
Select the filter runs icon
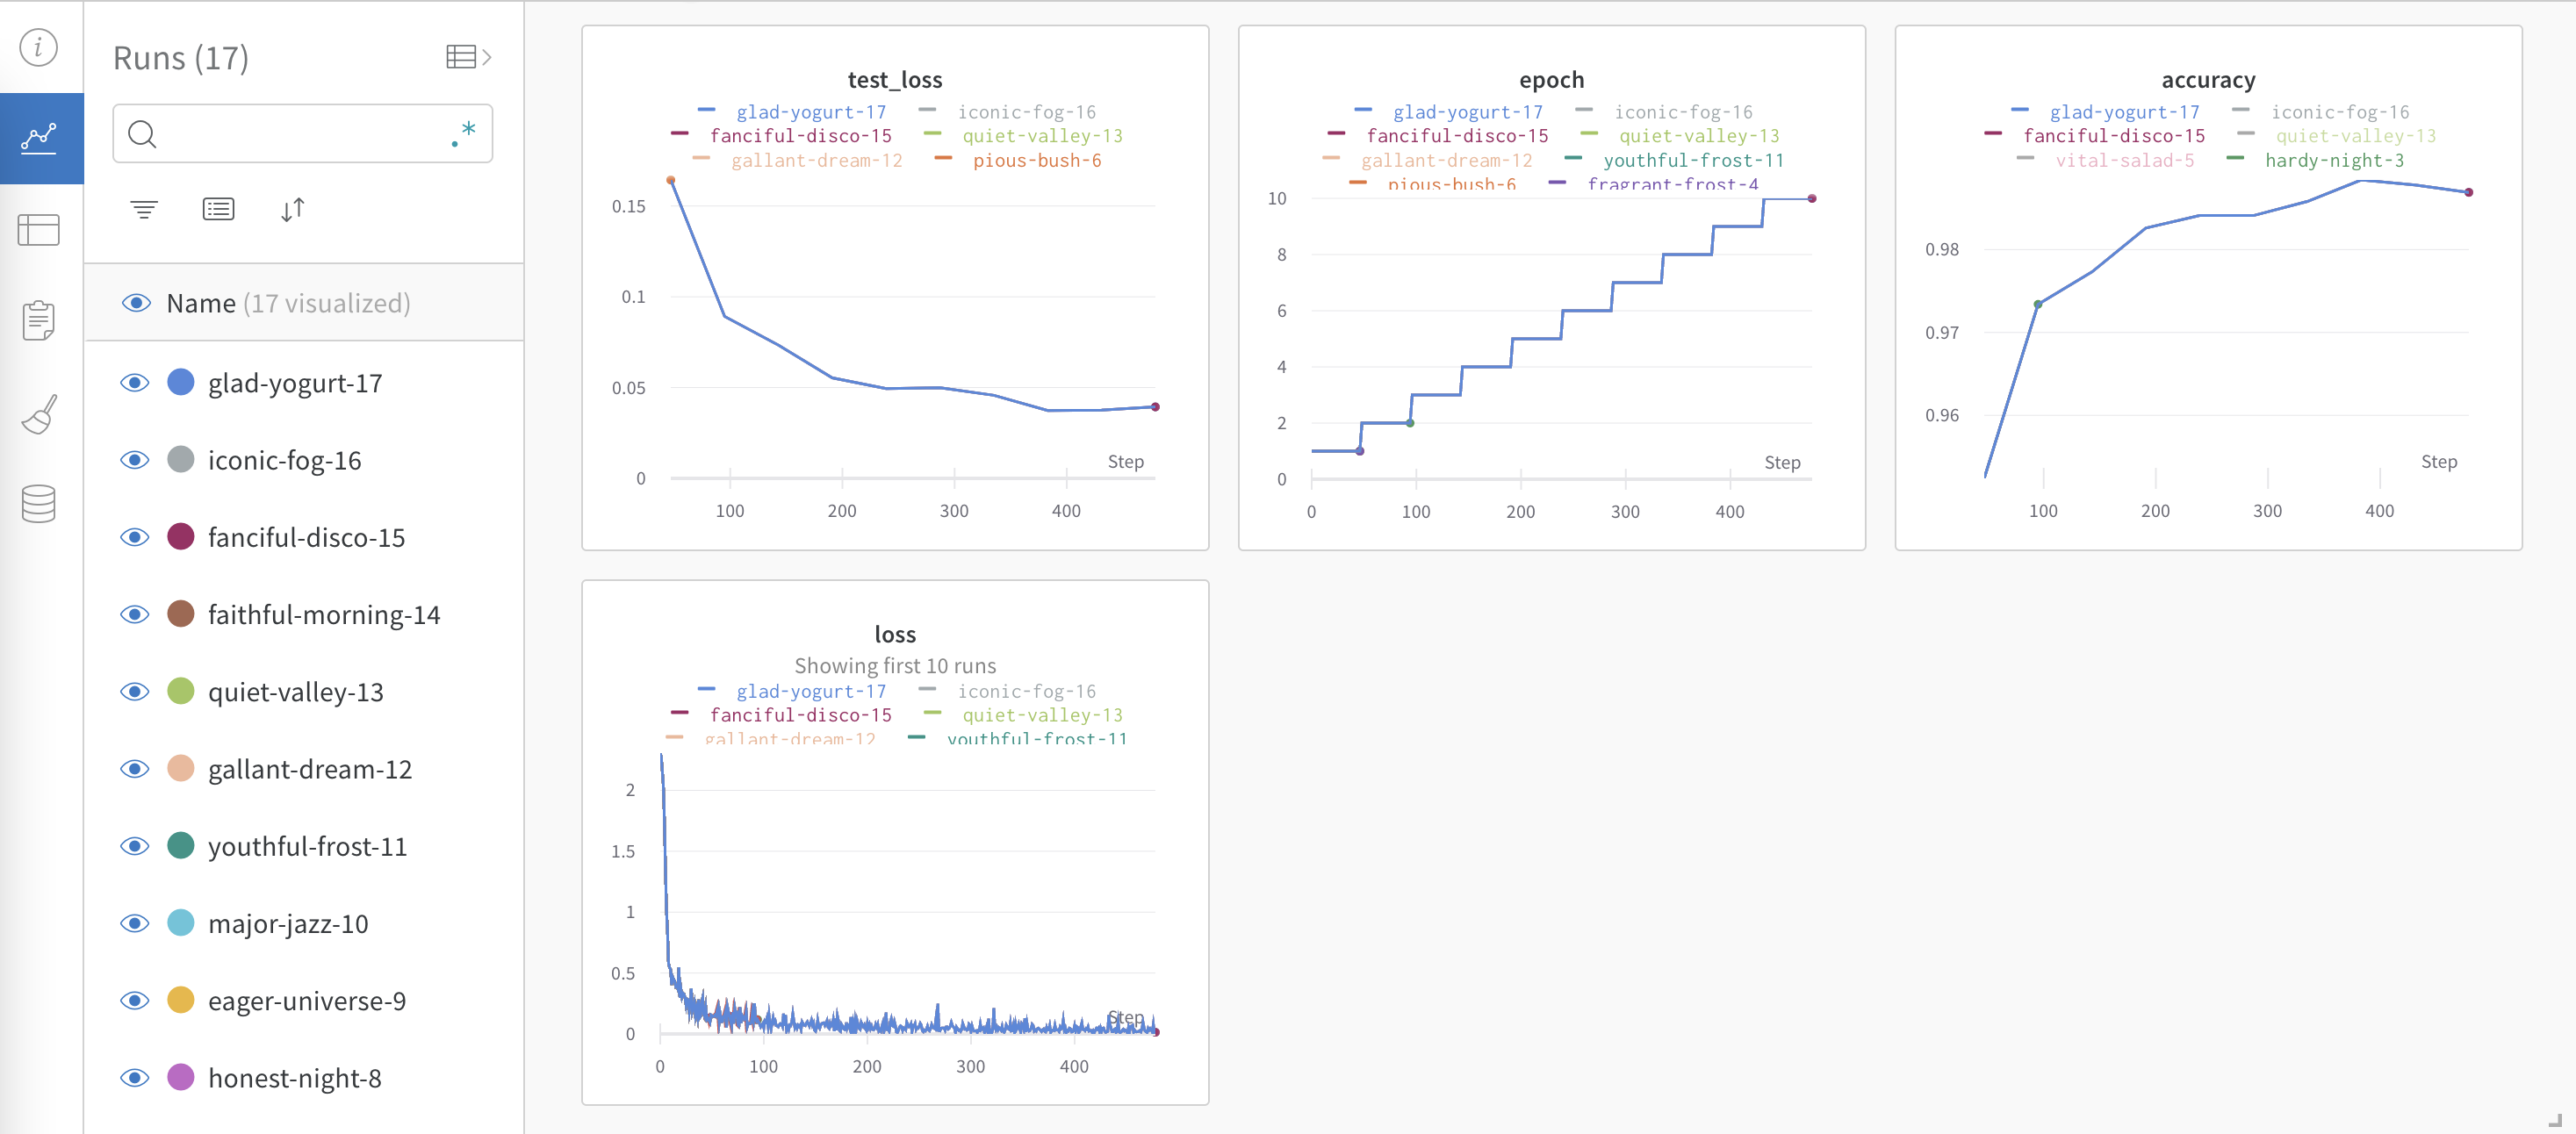(144, 209)
